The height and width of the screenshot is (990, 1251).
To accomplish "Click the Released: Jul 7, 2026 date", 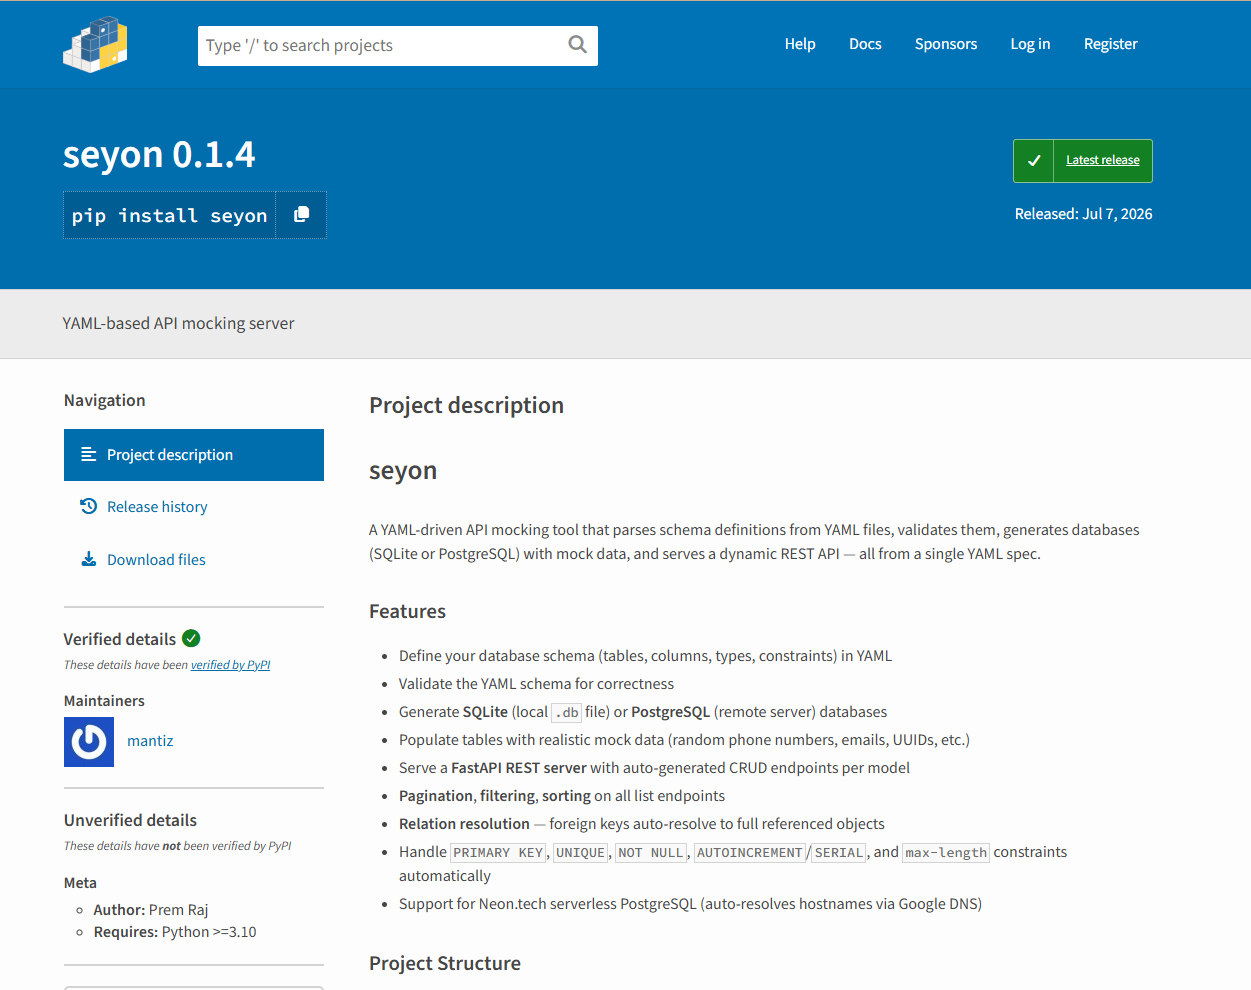I will (1083, 214).
